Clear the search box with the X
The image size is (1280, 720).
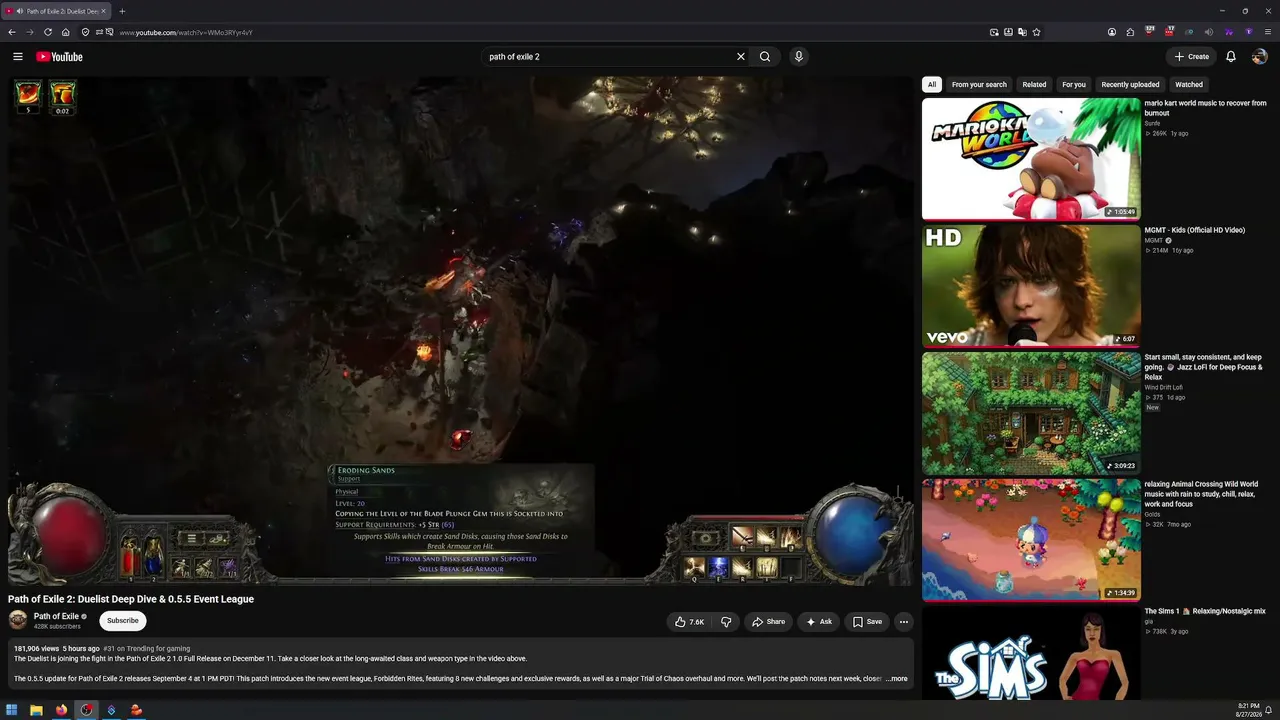coord(741,57)
